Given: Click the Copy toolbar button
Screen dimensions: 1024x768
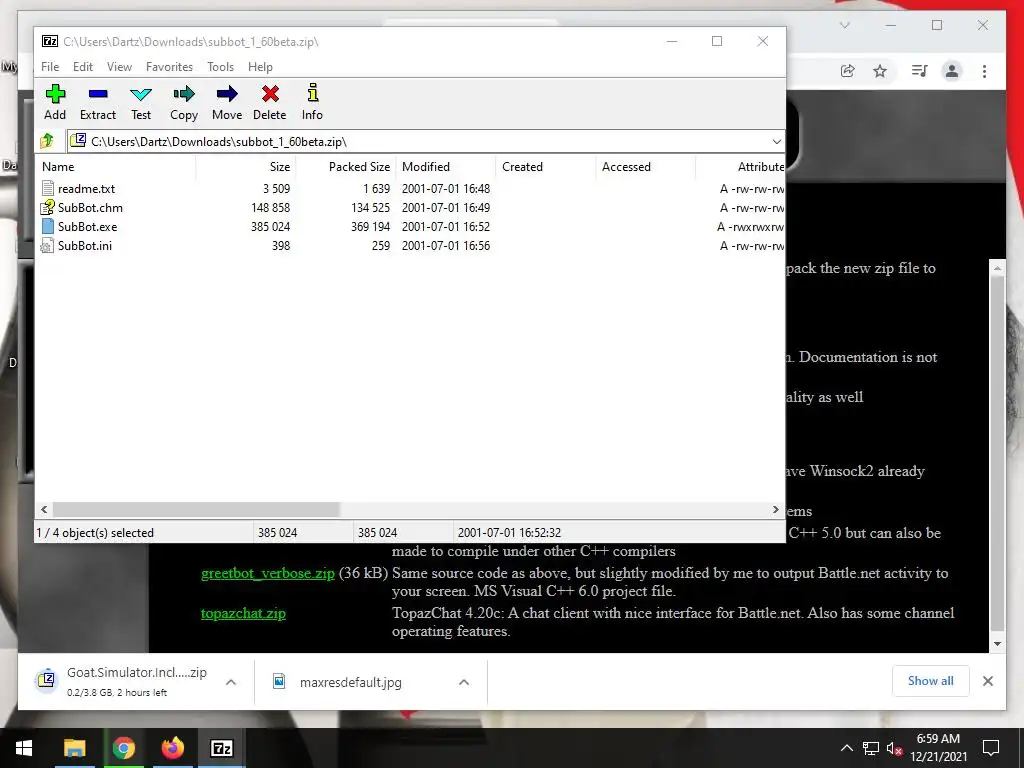Looking at the screenshot, I should 184,103.
